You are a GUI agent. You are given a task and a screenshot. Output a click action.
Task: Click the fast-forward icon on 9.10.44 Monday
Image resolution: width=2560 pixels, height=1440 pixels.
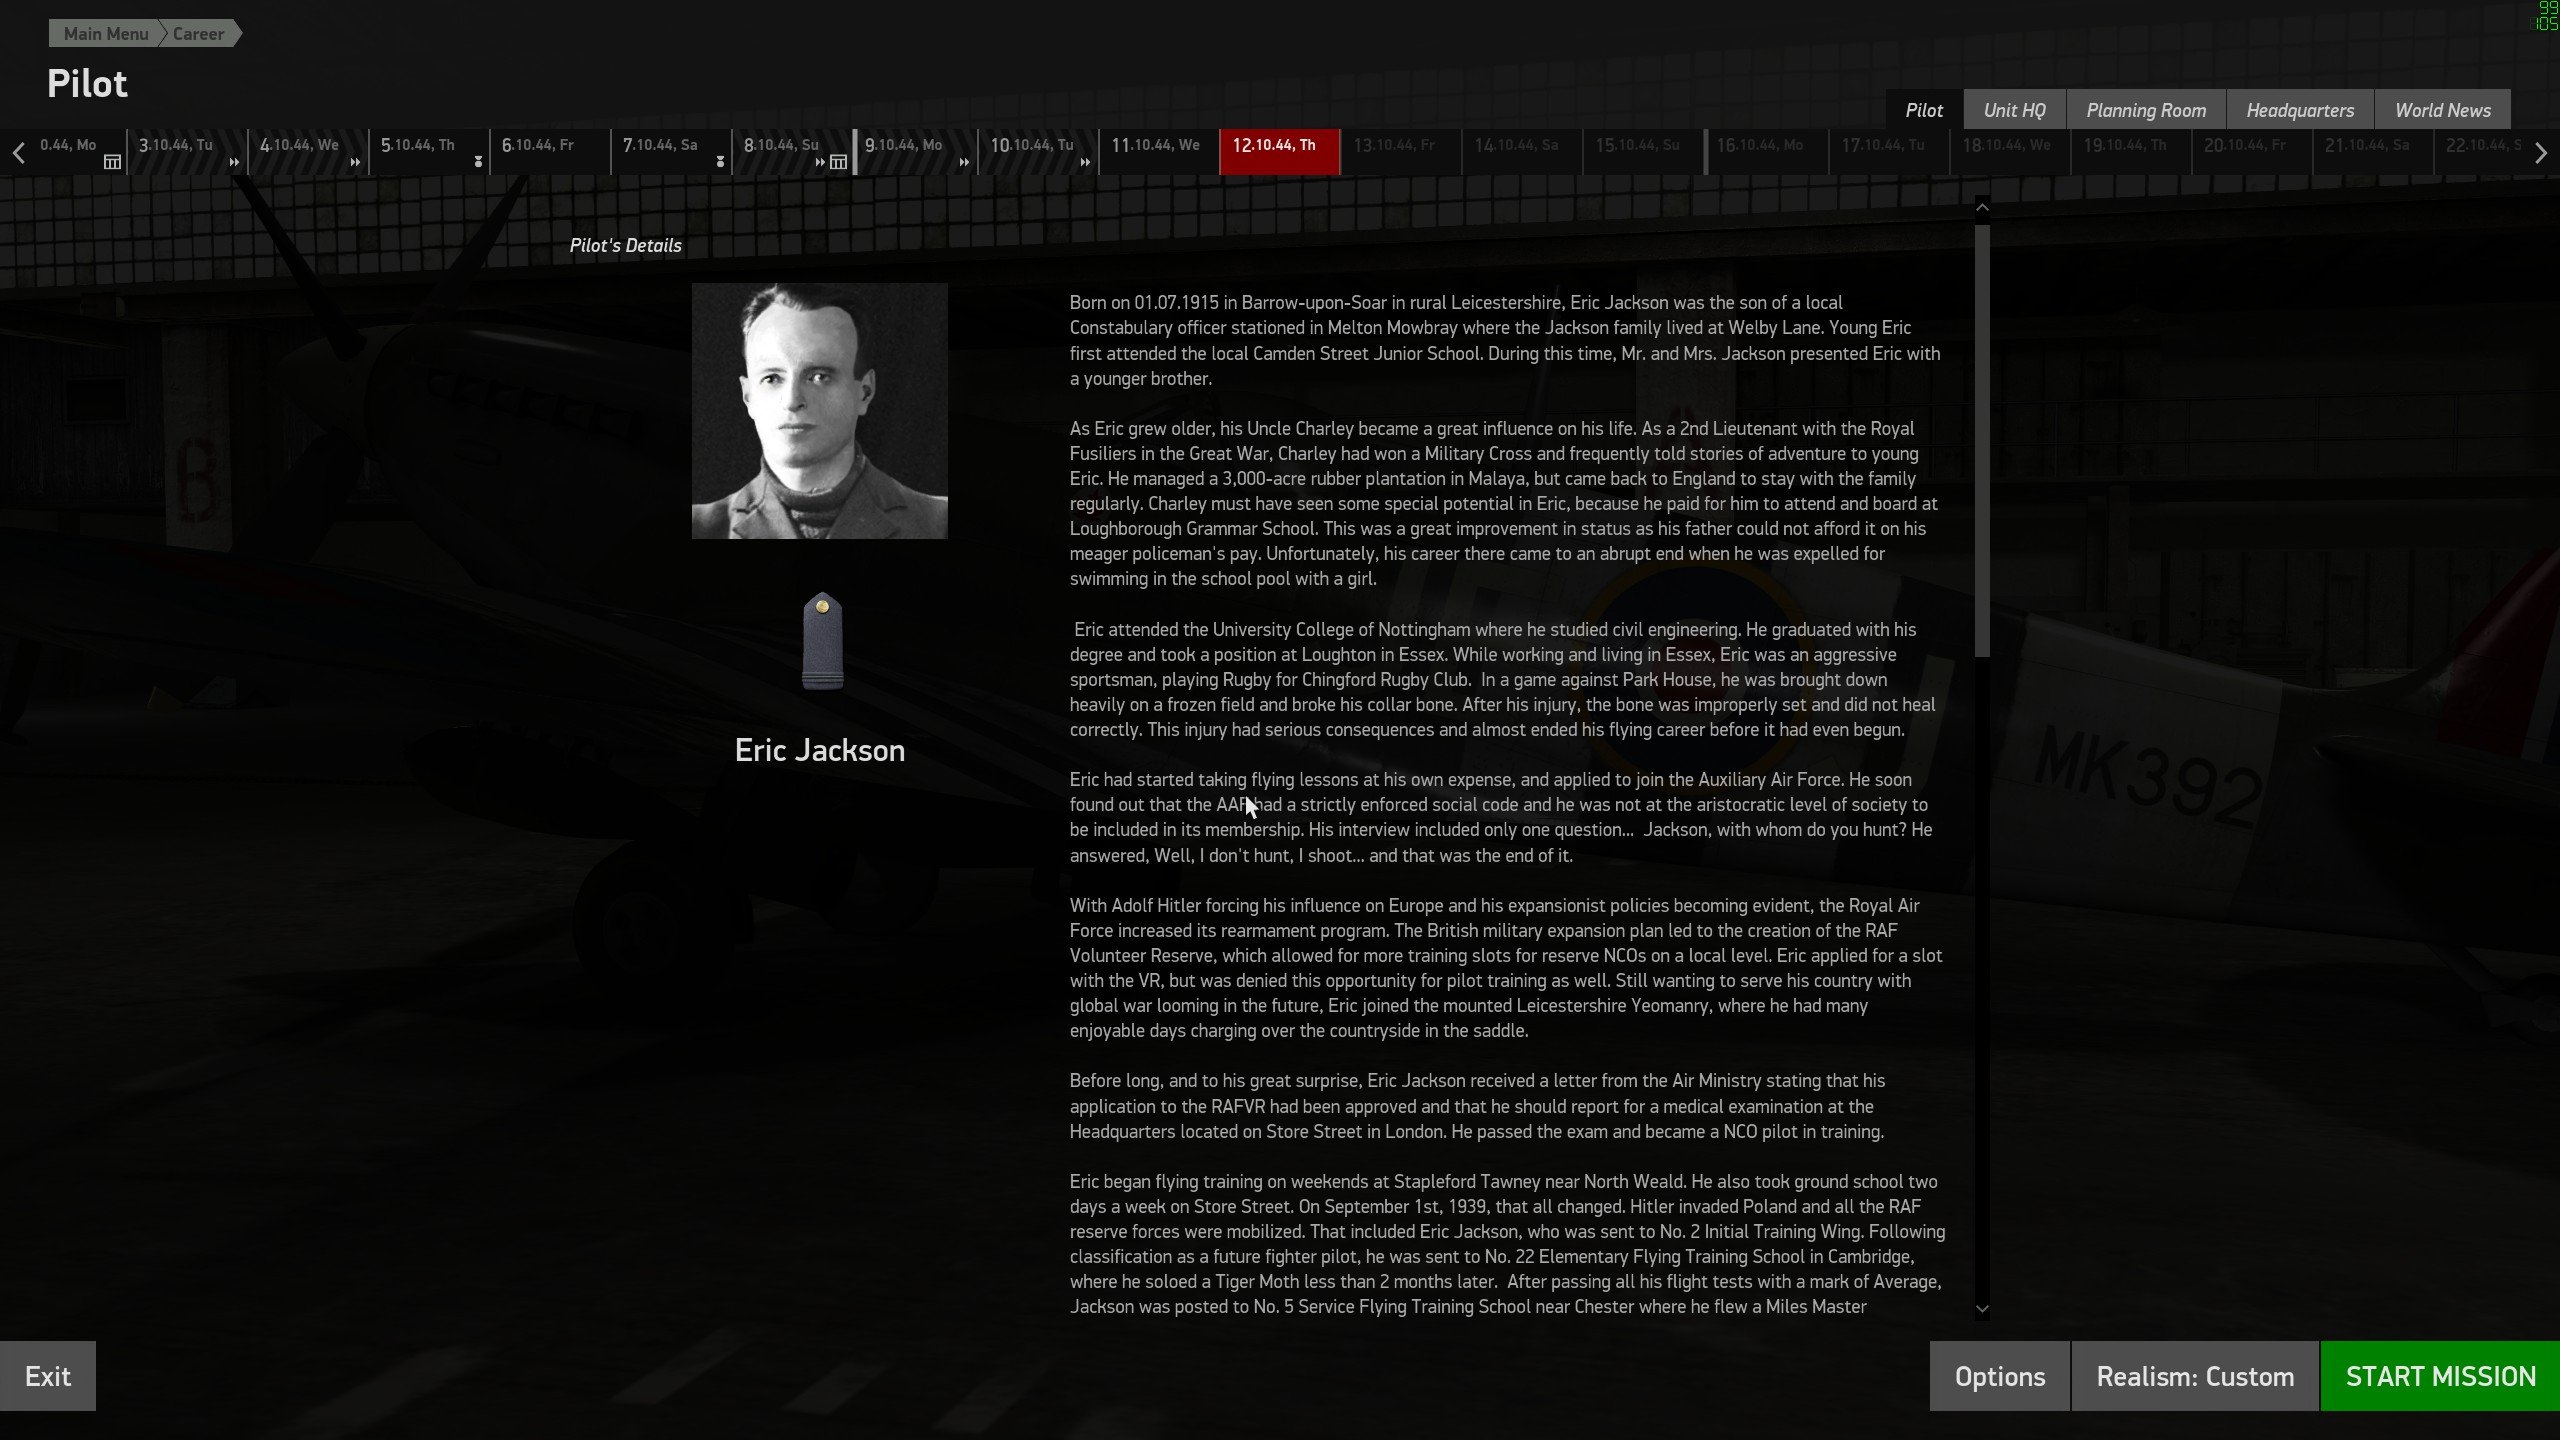pos(964,162)
